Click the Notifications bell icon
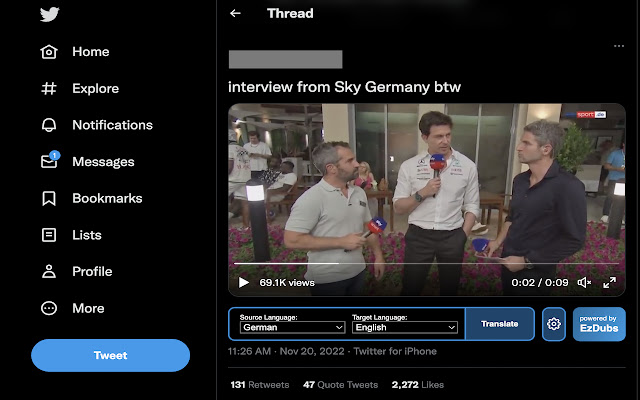Viewport: 640px width, 400px height. 49,125
